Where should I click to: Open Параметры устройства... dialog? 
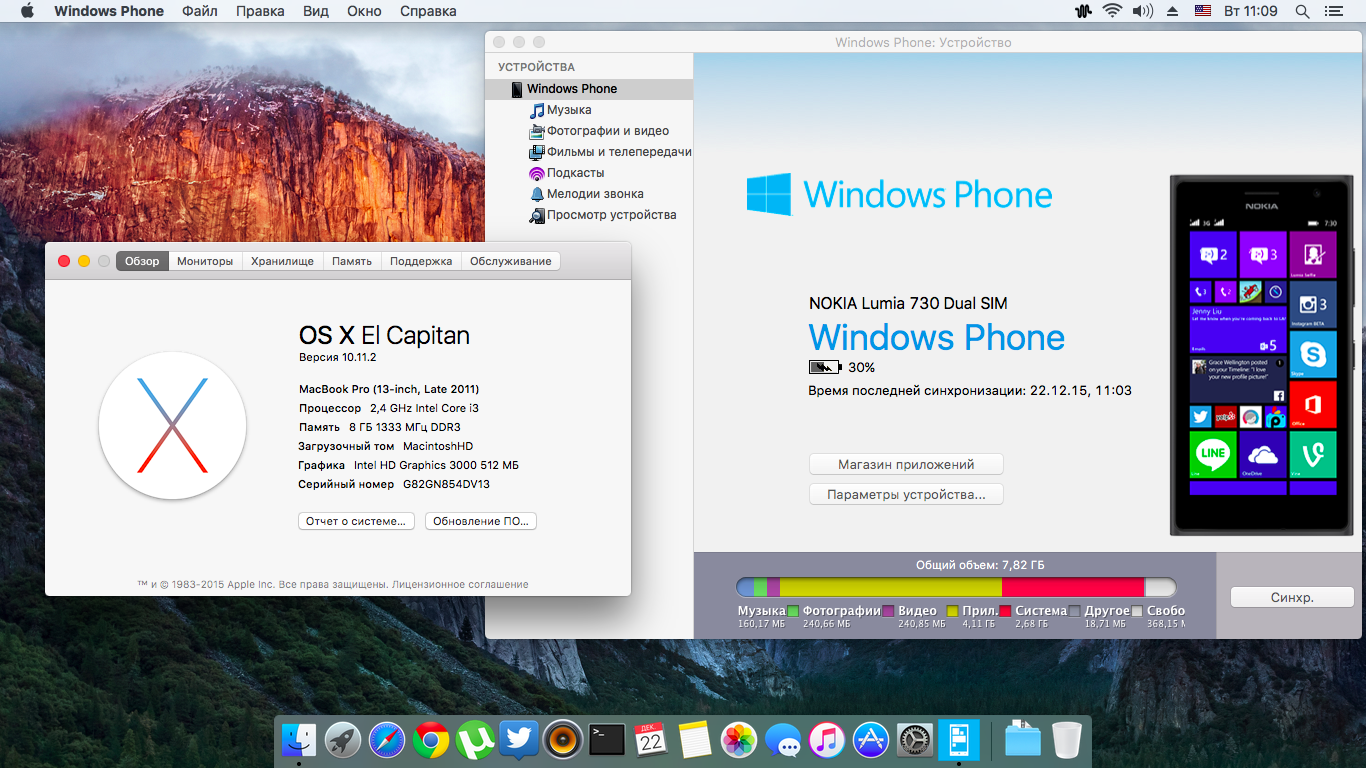pyautogui.click(x=906, y=494)
